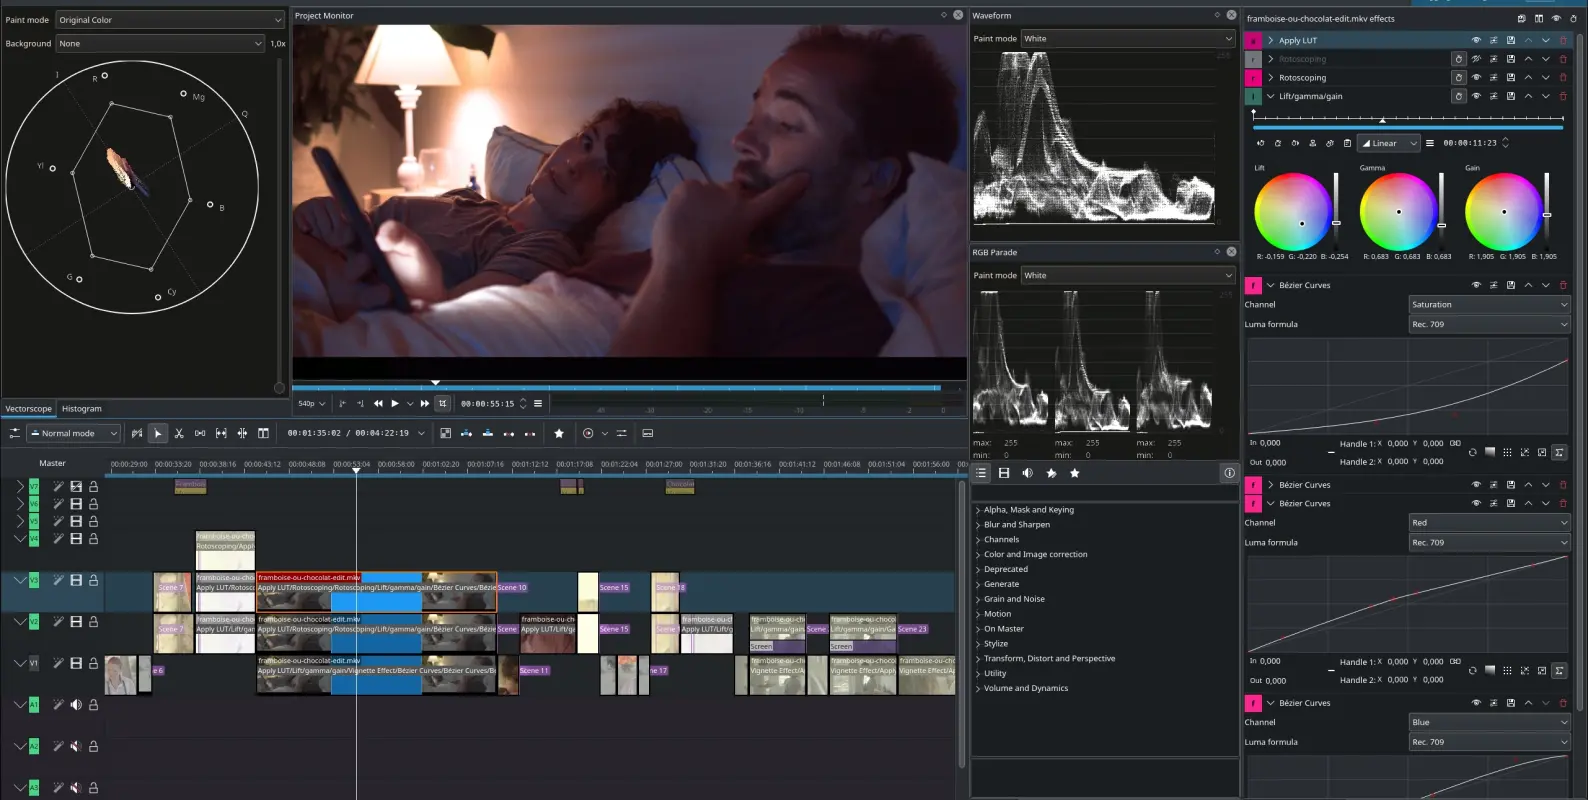This screenshot has width=1588, height=800.
Task: Toggle visibility of Apply LUT effect
Action: tap(1476, 40)
